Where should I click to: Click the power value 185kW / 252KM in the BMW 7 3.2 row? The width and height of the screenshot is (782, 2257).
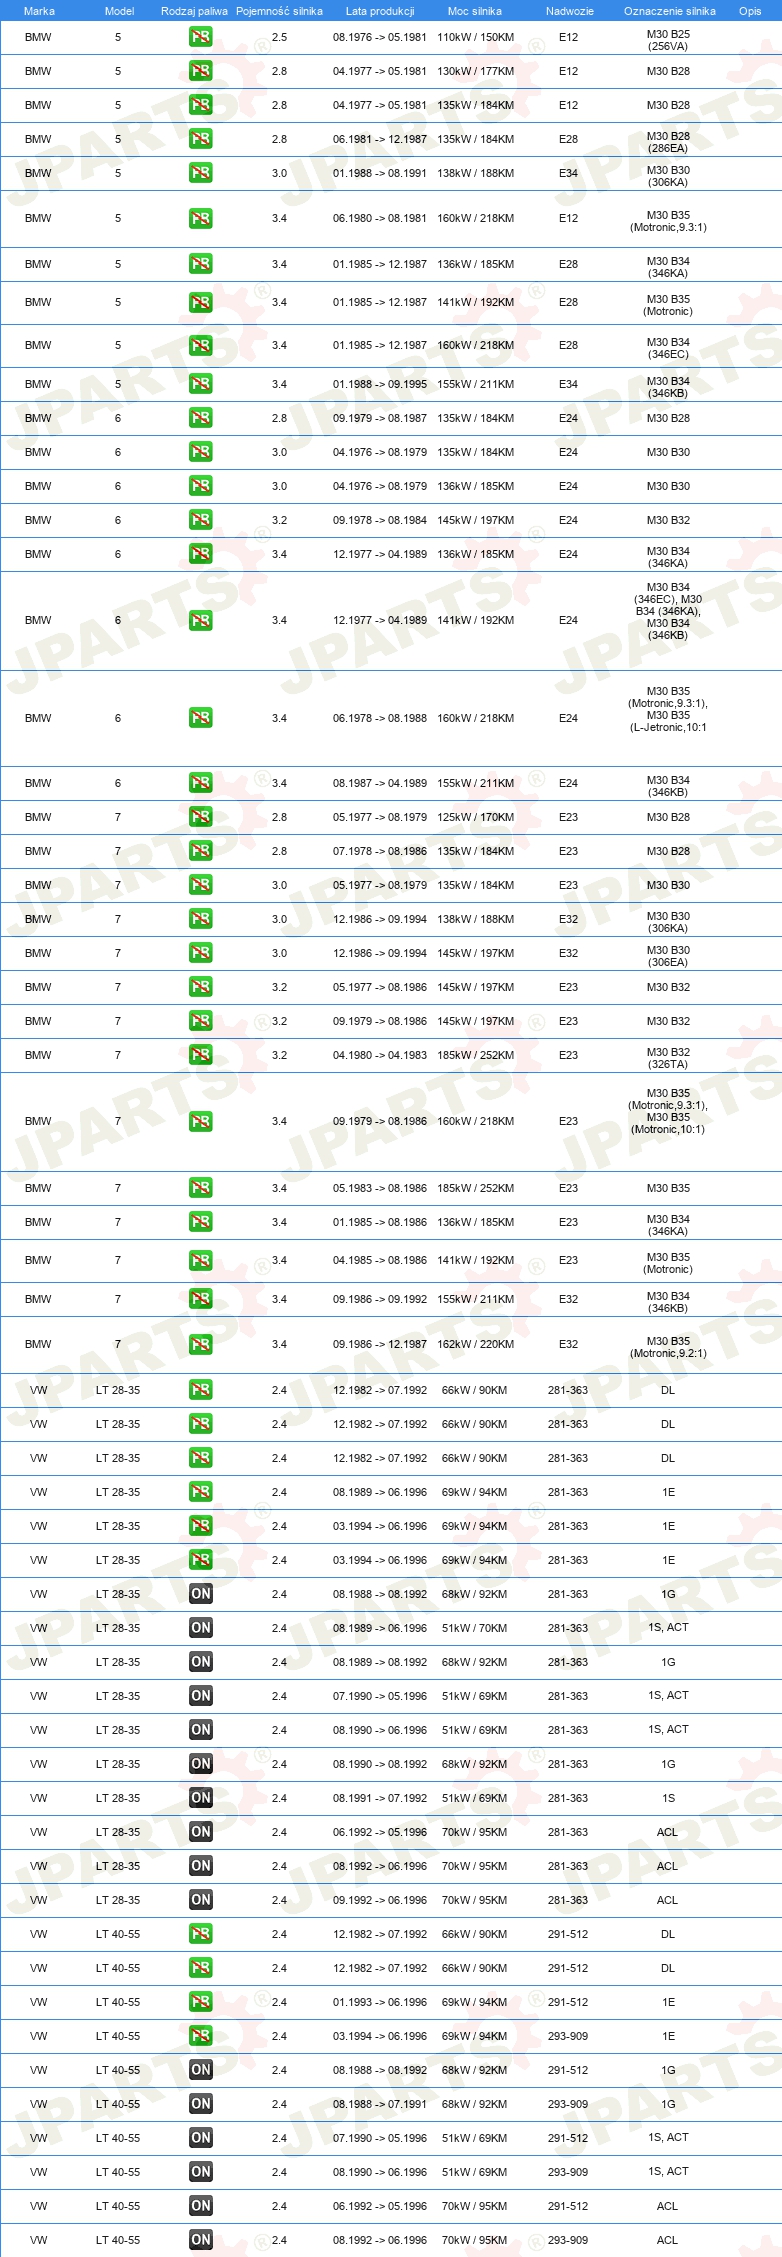pos(475,1055)
